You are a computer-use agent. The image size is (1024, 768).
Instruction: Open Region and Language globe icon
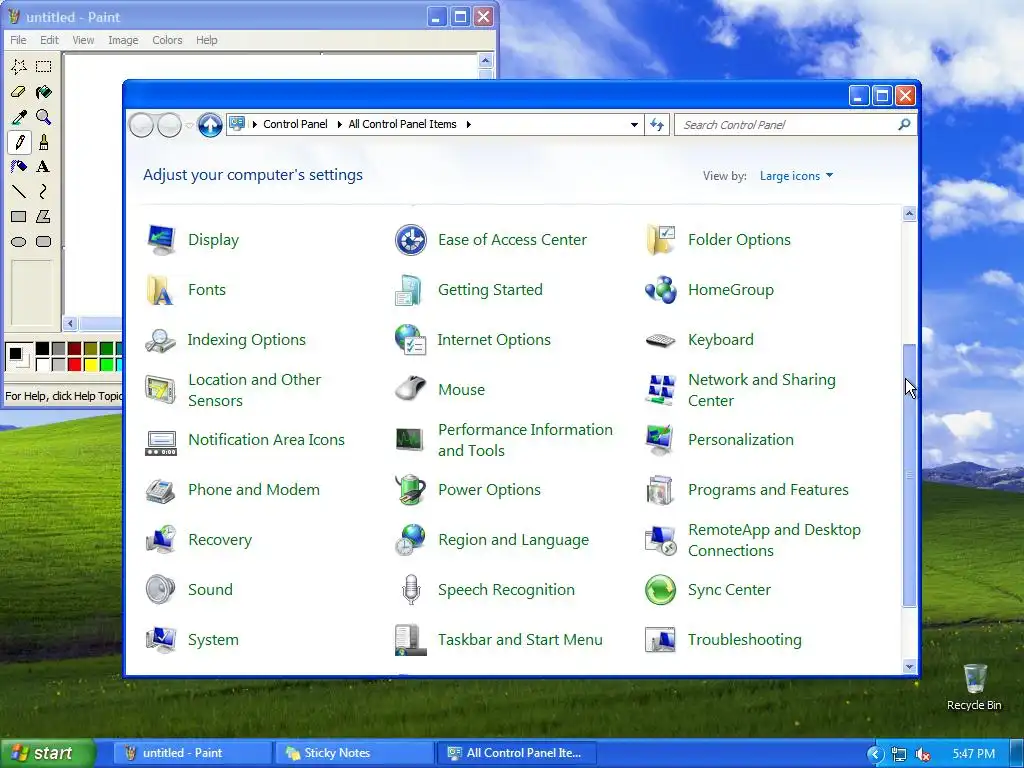click(411, 540)
